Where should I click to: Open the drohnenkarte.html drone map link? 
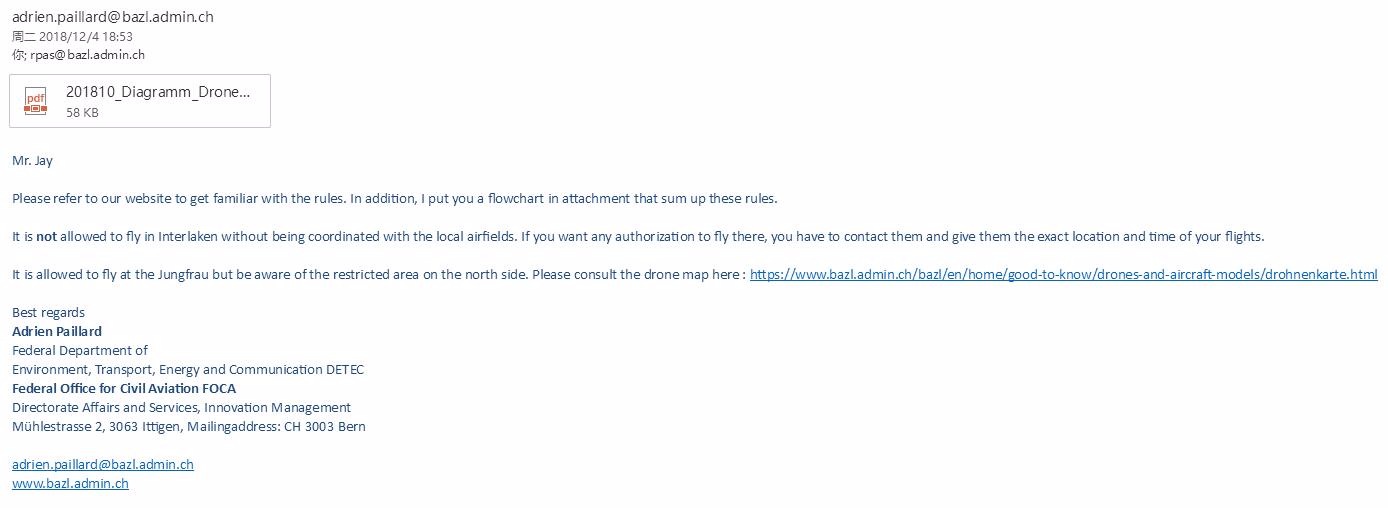(1063, 274)
